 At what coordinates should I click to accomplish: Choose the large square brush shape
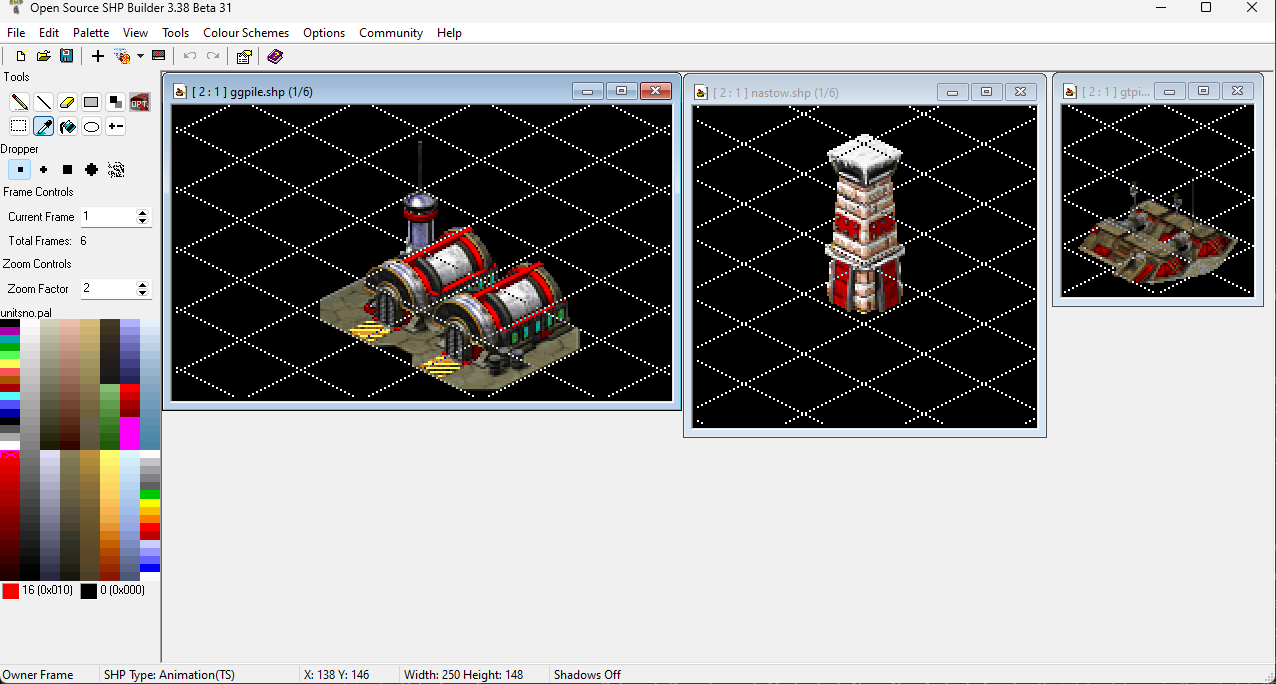point(67,170)
